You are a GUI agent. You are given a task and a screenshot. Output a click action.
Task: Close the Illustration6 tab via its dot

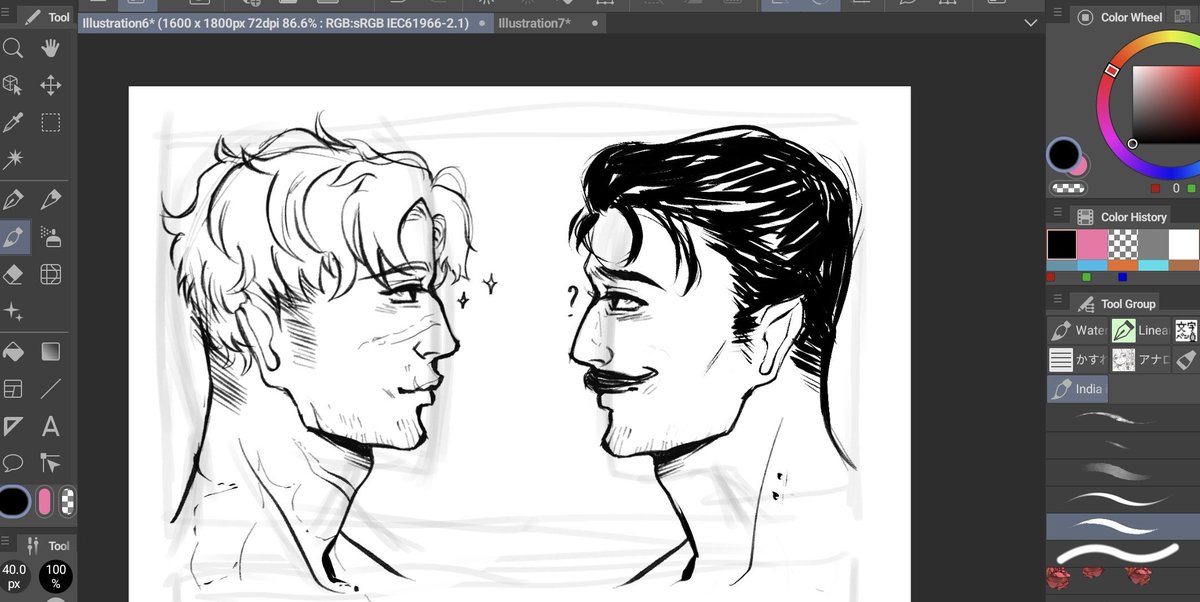coord(483,22)
